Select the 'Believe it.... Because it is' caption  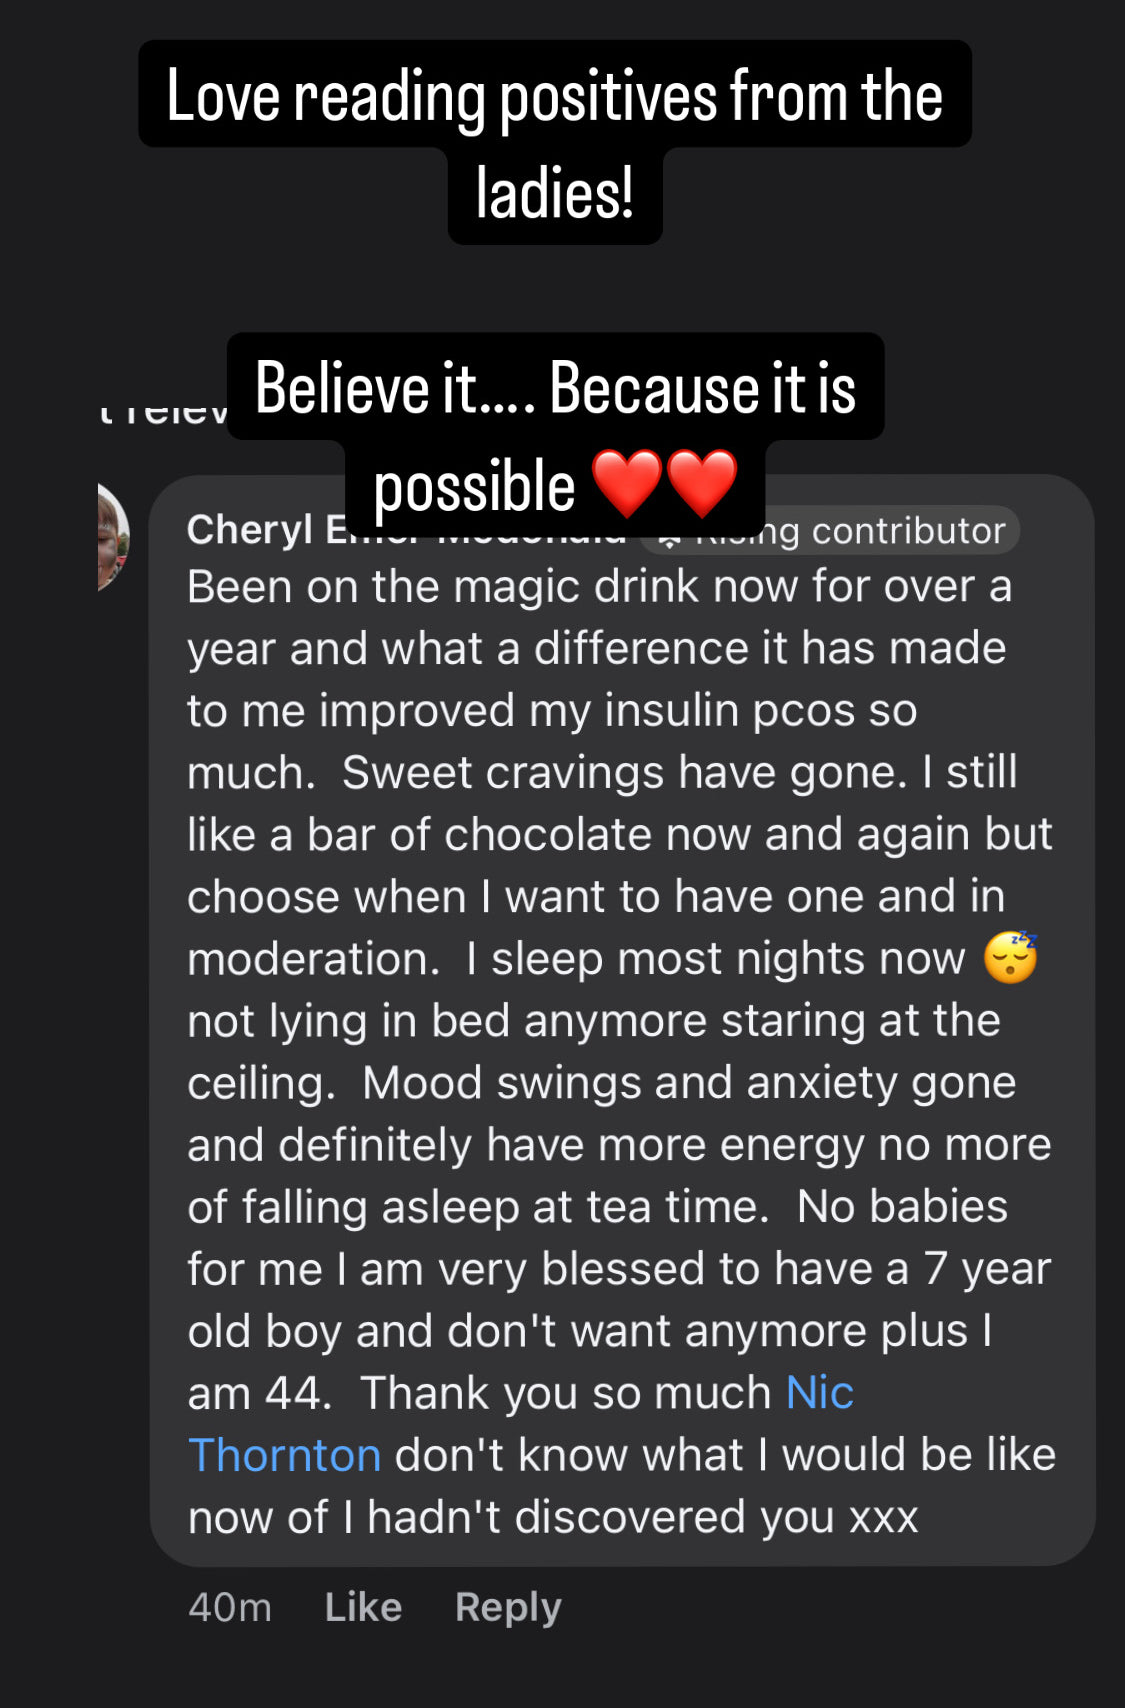tap(555, 387)
